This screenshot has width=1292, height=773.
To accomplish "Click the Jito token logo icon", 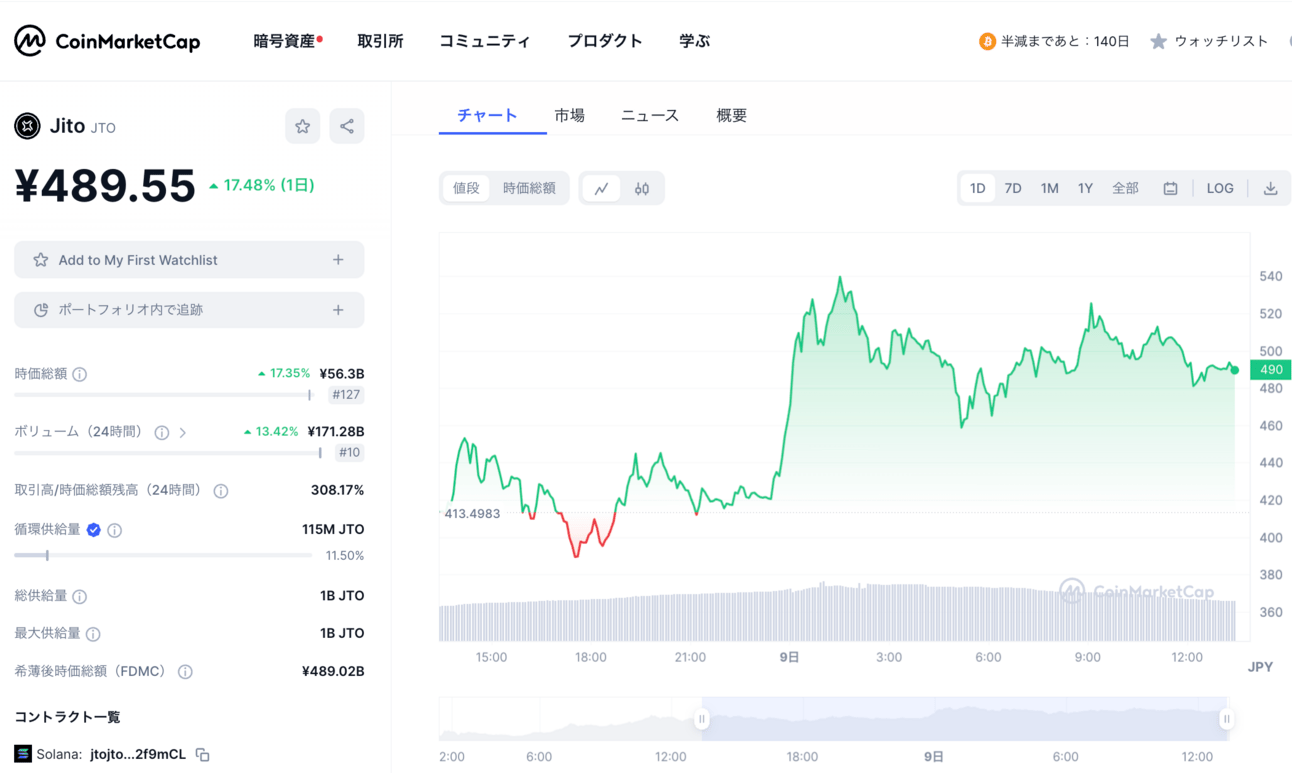I will click(x=27, y=126).
